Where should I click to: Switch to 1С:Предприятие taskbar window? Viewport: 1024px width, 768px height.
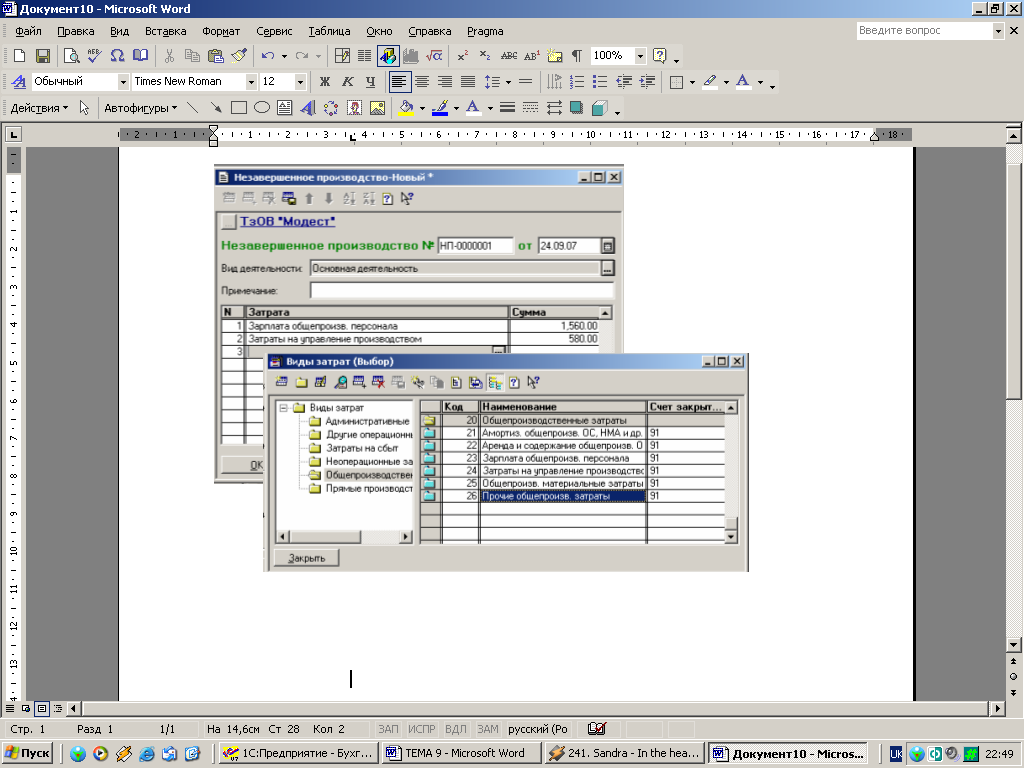298,753
